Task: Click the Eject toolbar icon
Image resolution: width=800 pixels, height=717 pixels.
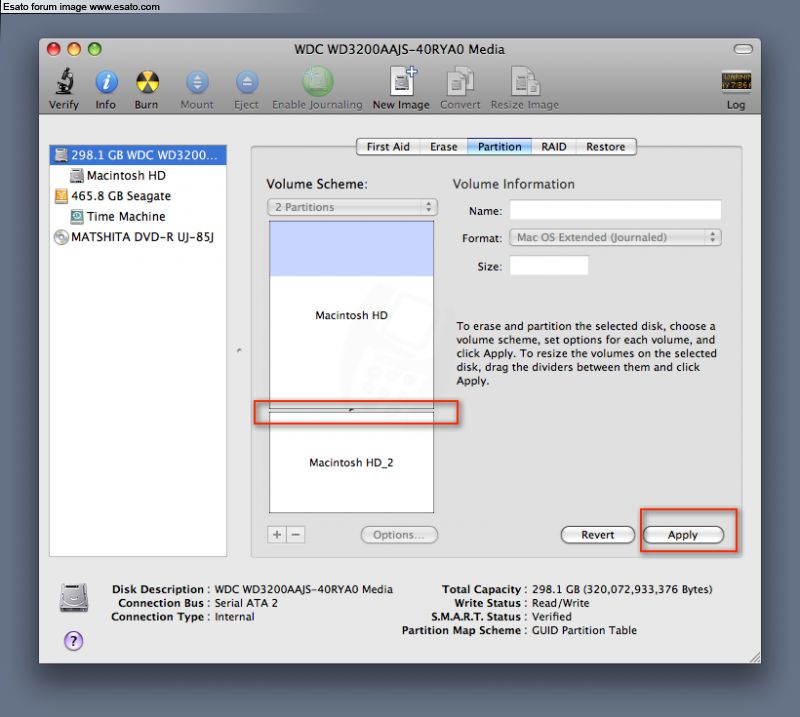Action: pyautogui.click(x=247, y=82)
